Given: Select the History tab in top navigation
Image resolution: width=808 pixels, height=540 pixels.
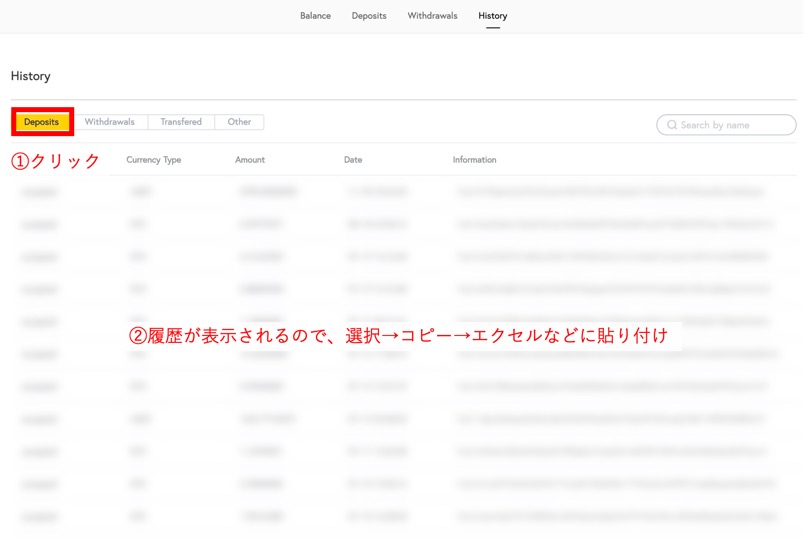Looking at the screenshot, I should click(x=493, y=16).
